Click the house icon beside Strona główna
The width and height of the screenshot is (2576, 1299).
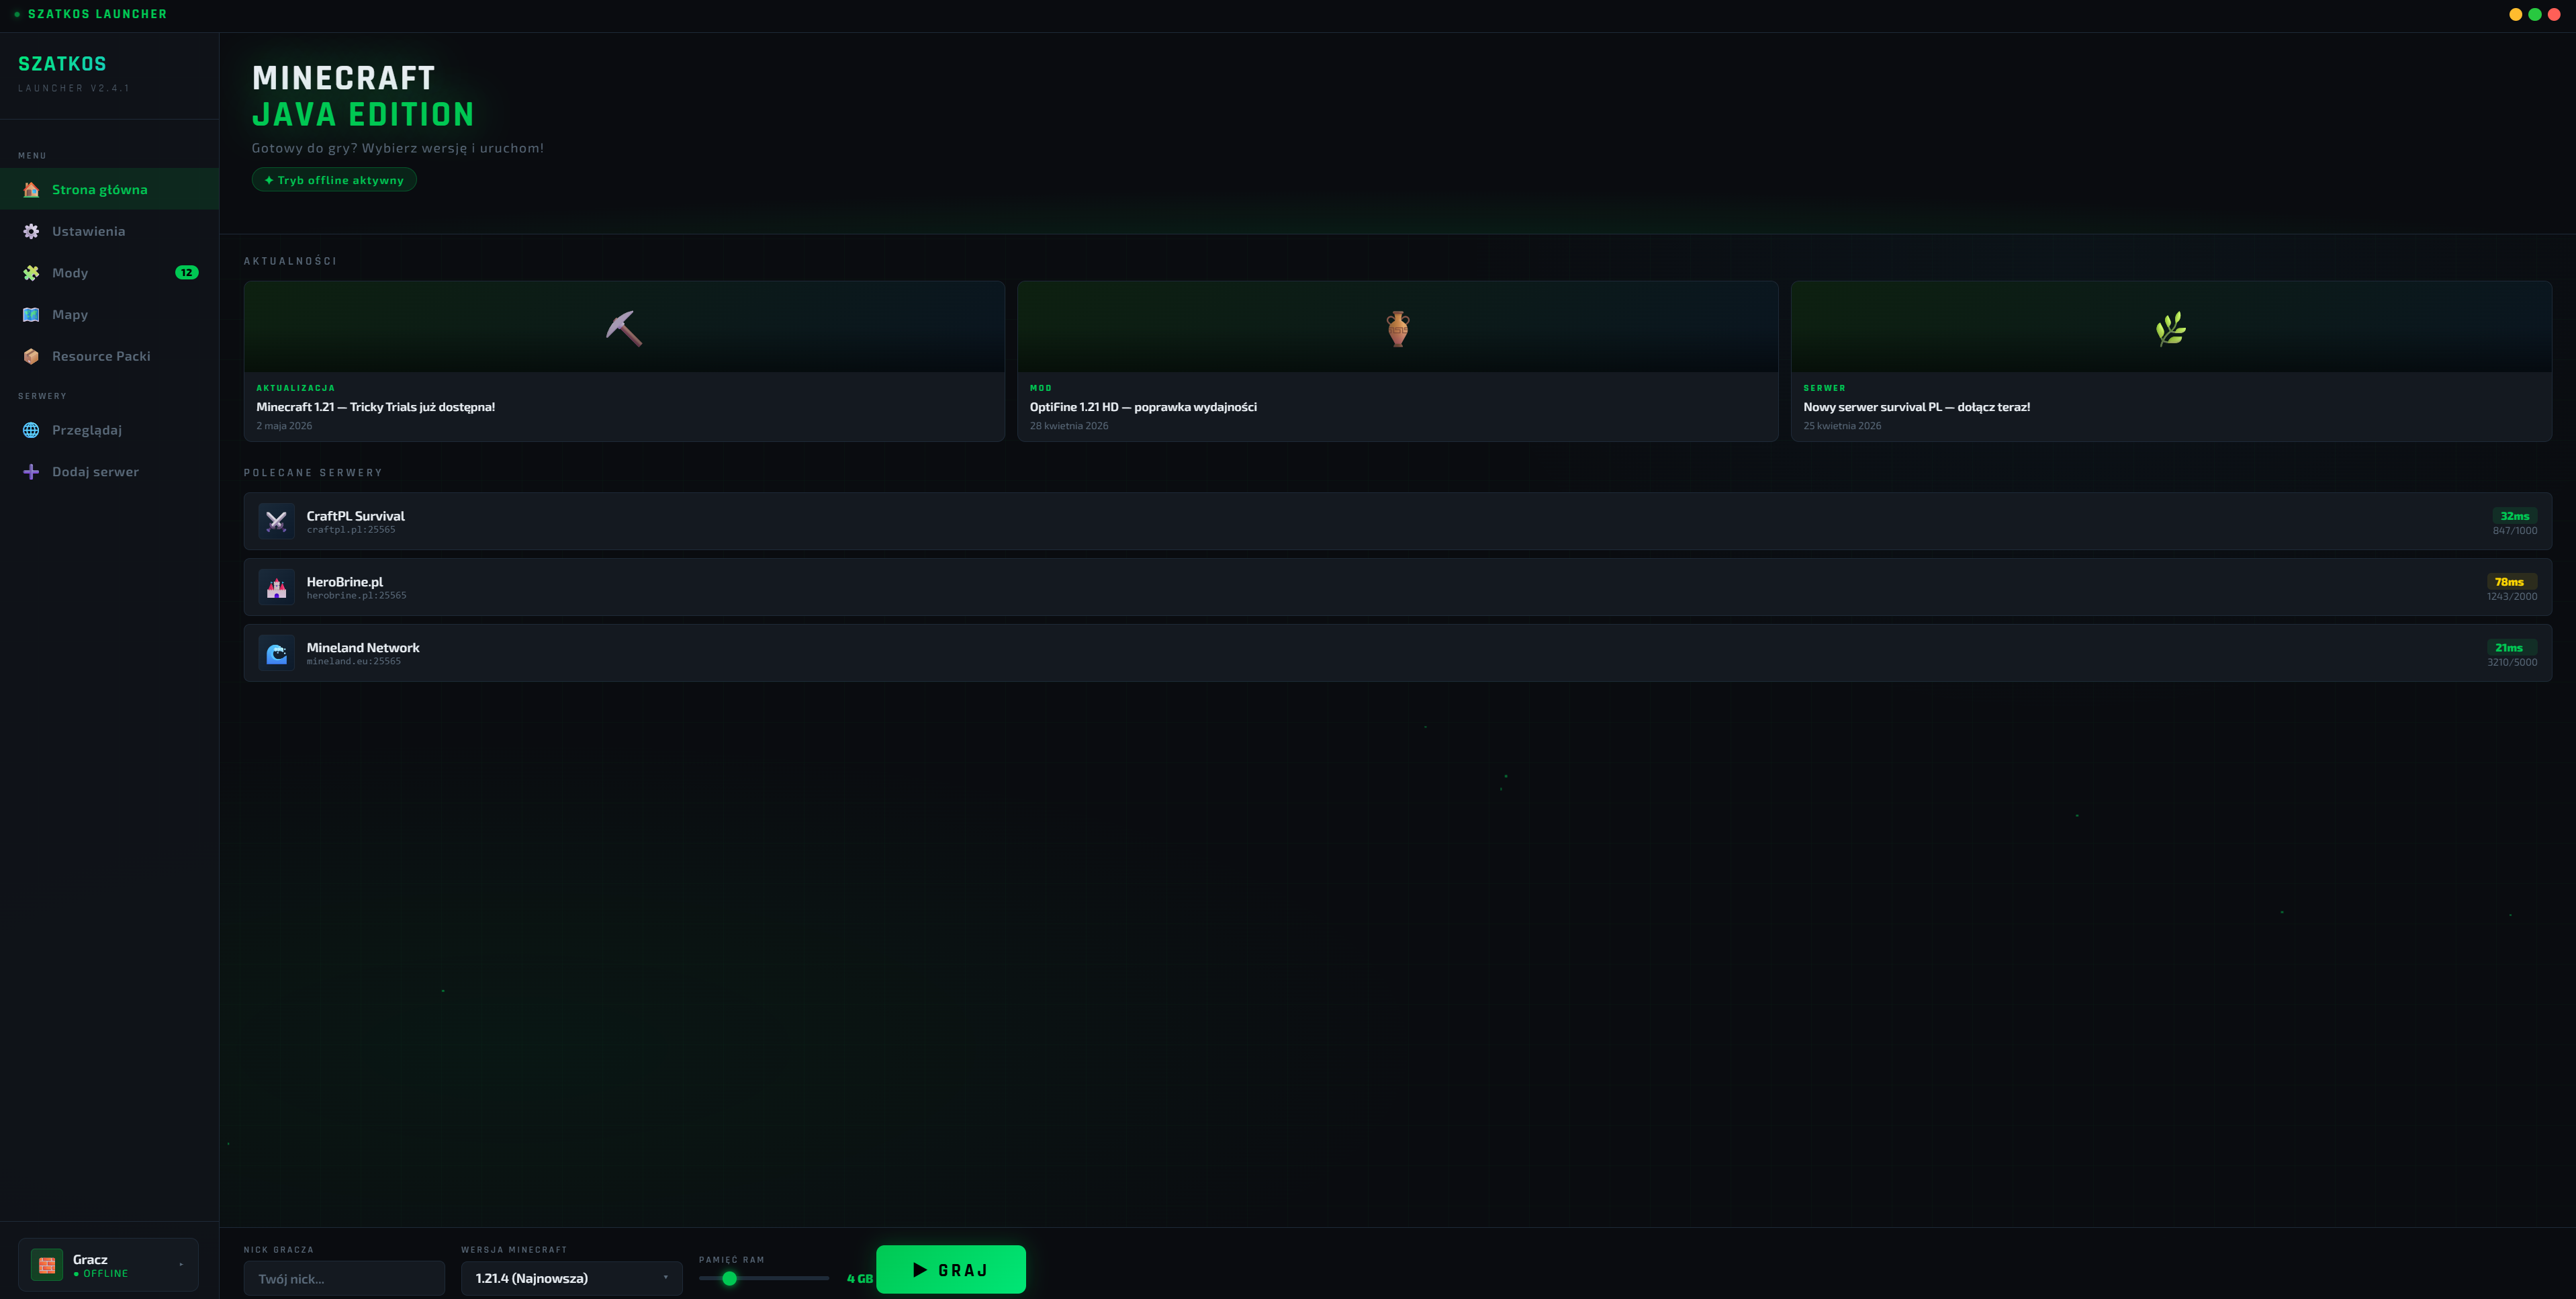[x=31, y=189]
